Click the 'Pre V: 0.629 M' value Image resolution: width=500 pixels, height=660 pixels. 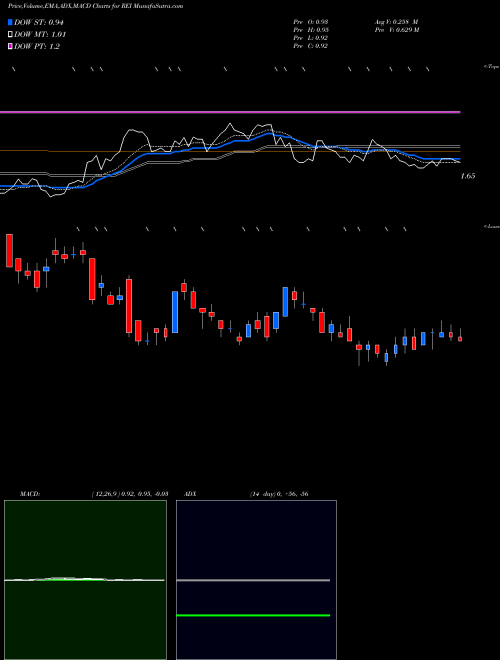pos(397,30)
